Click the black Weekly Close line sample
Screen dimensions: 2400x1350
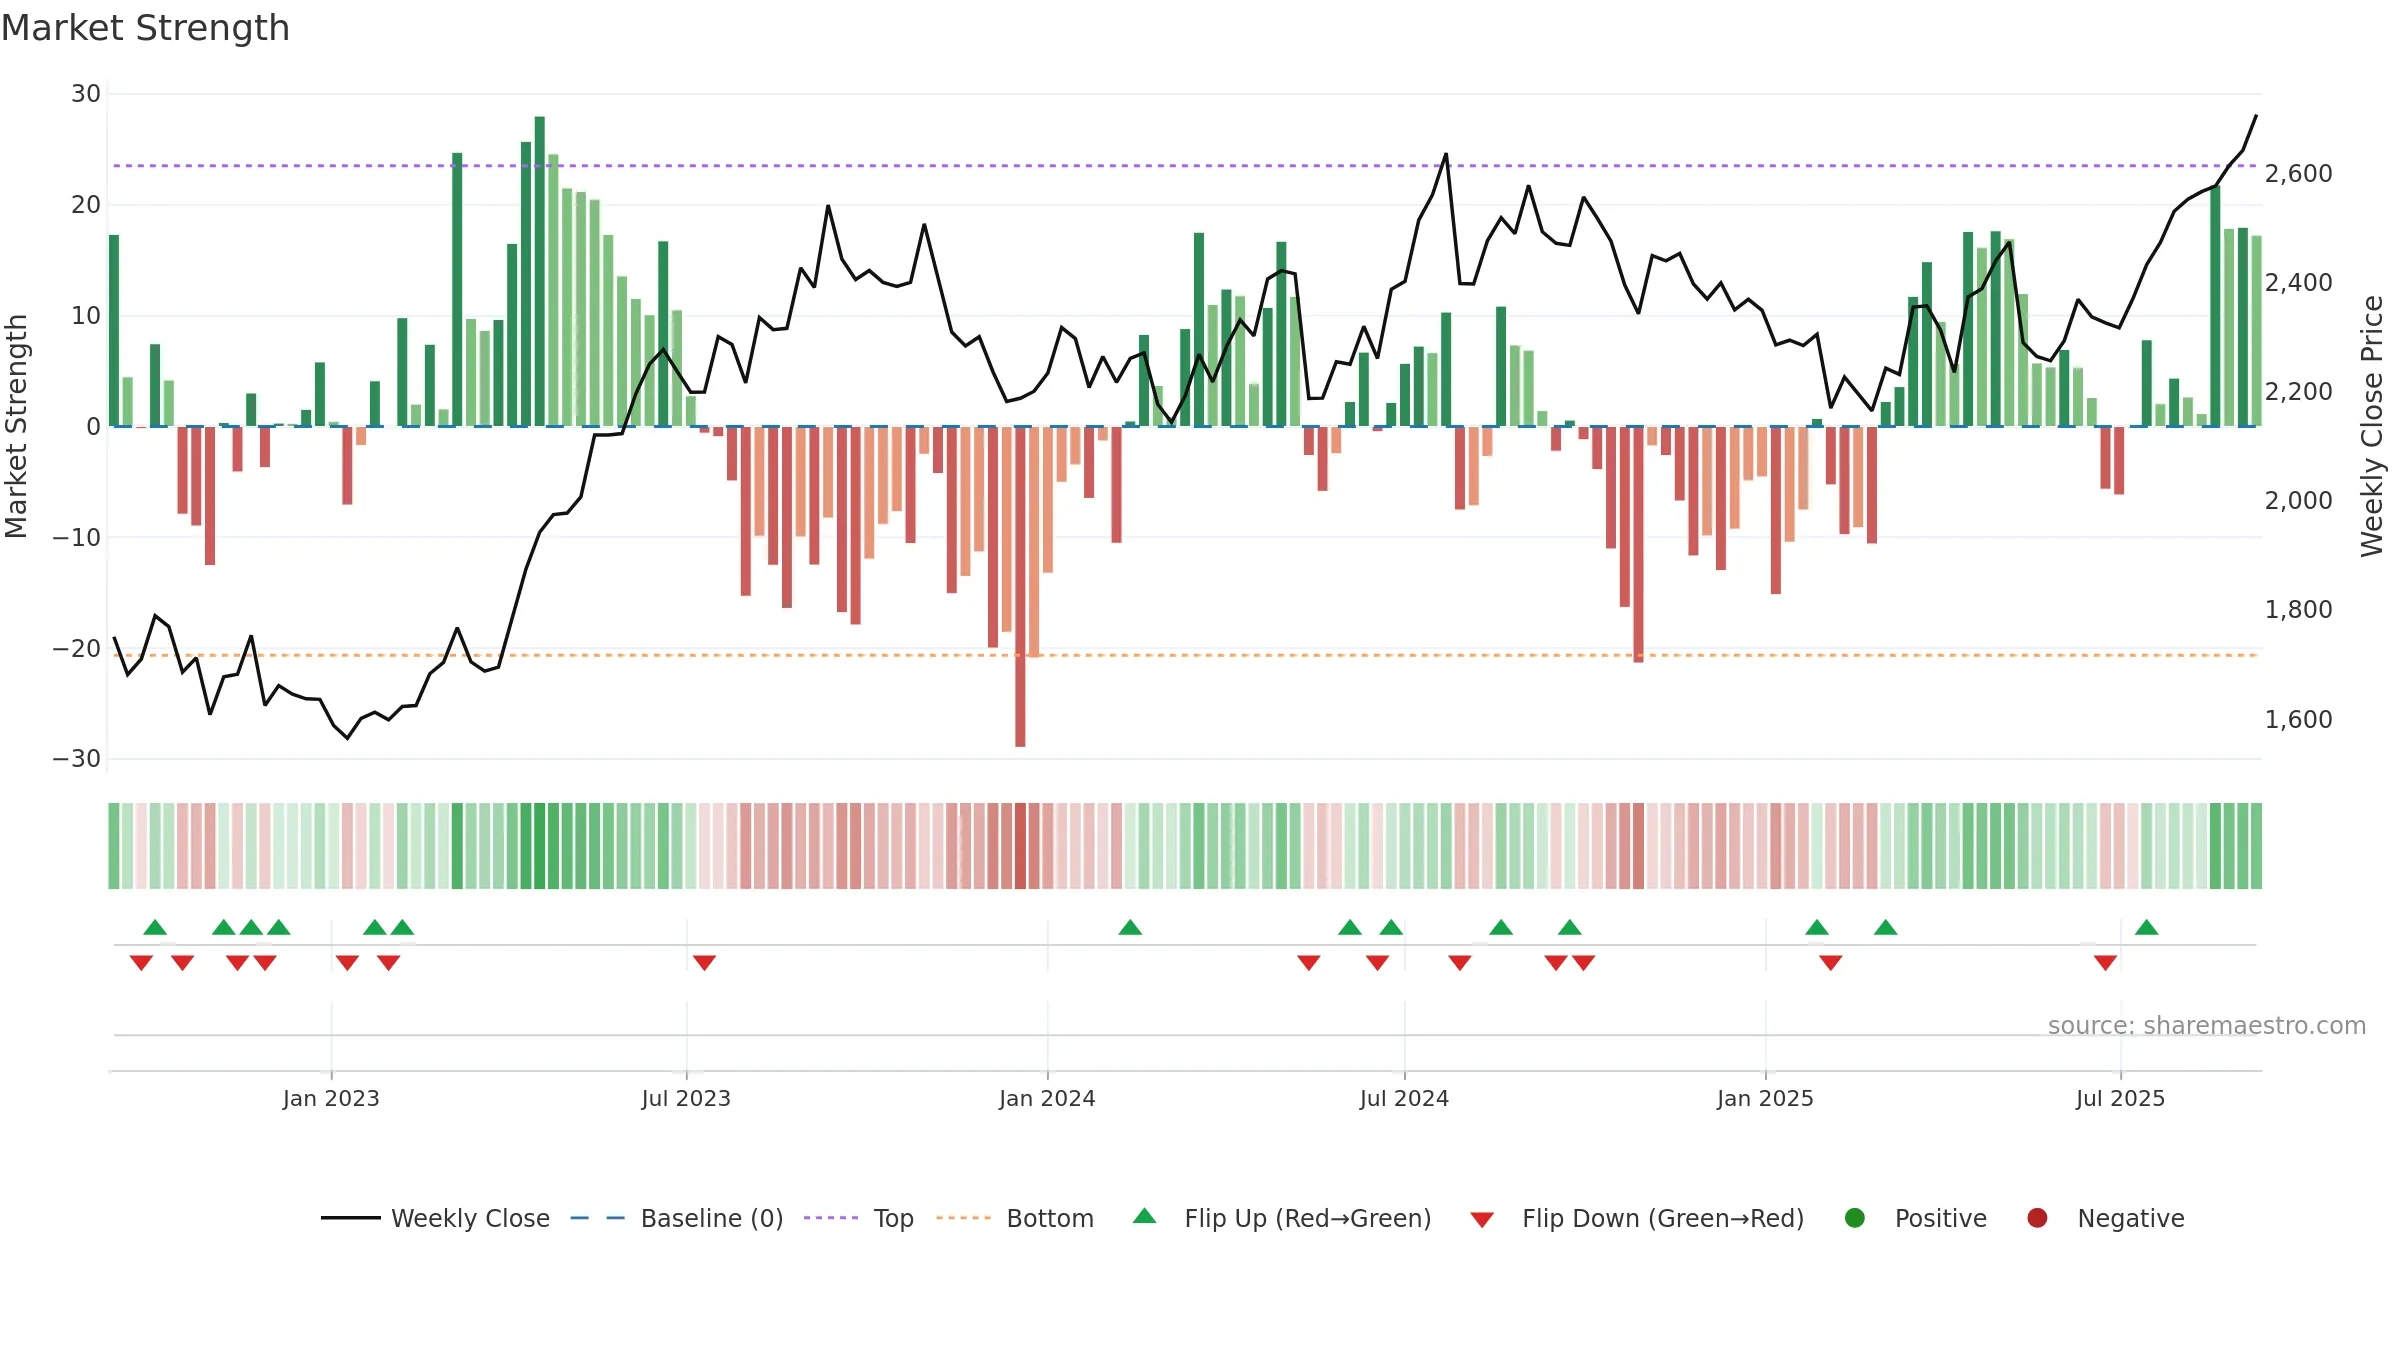(x=351, y=1218)
